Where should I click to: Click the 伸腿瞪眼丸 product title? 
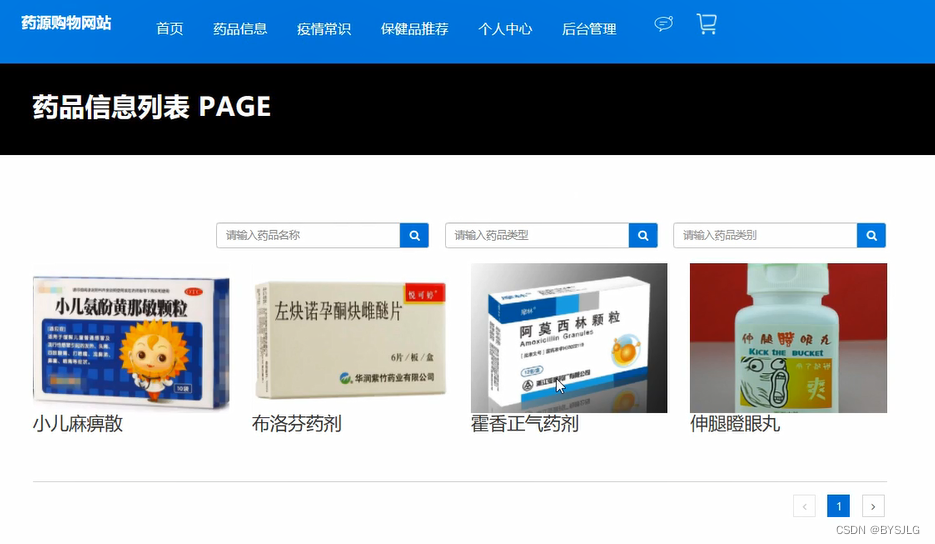pos(735,424)
